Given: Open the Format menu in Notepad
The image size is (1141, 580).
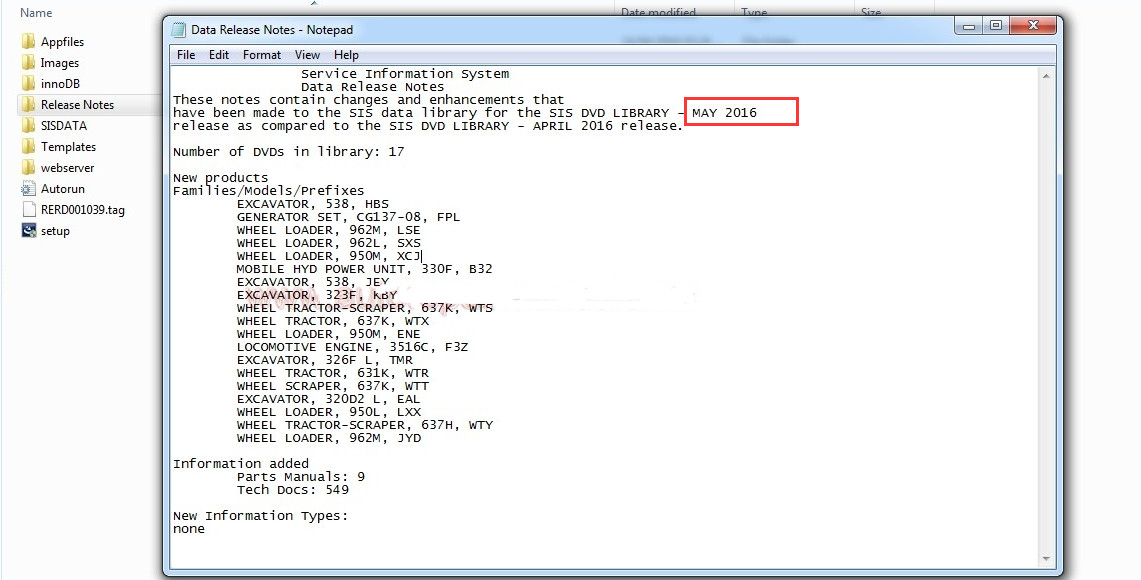Looking at the screenshot, I should pyautogui.click(x=262, y=55).
